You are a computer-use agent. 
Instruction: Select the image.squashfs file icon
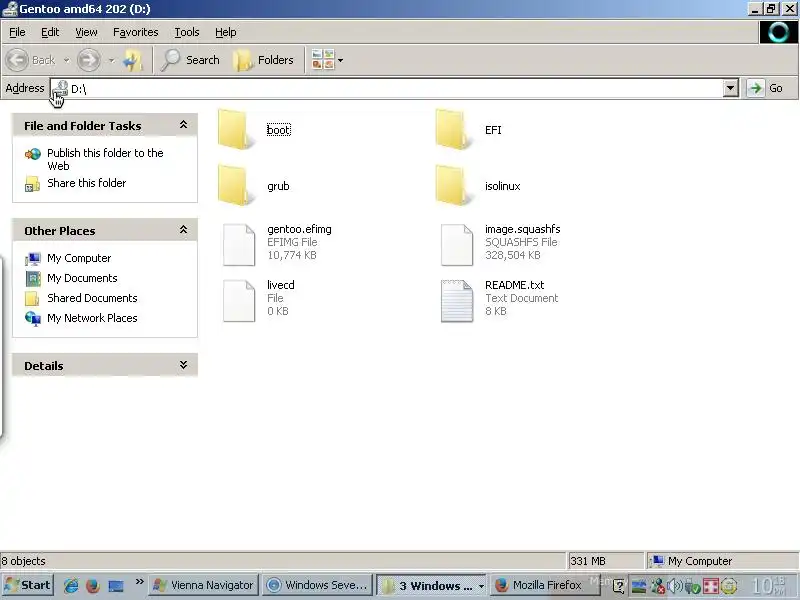point(457,245)
